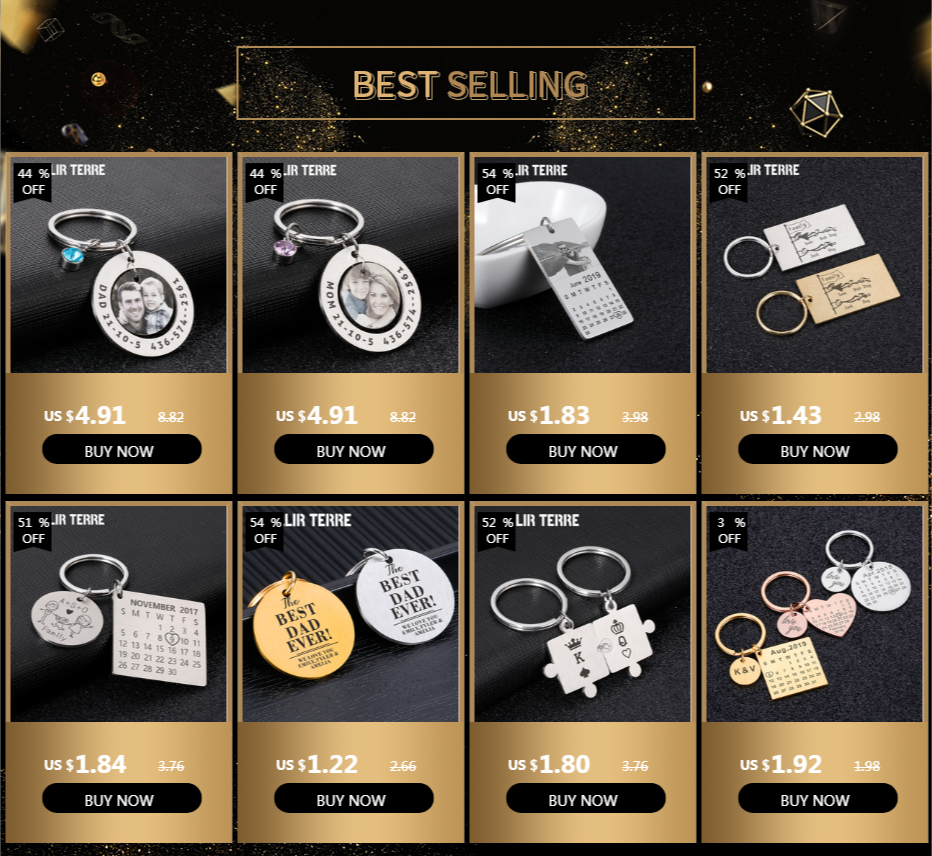Open the MOM photo keychain product image
The width and height of the screenshot is (932, 856).
[x=351, y=265]
